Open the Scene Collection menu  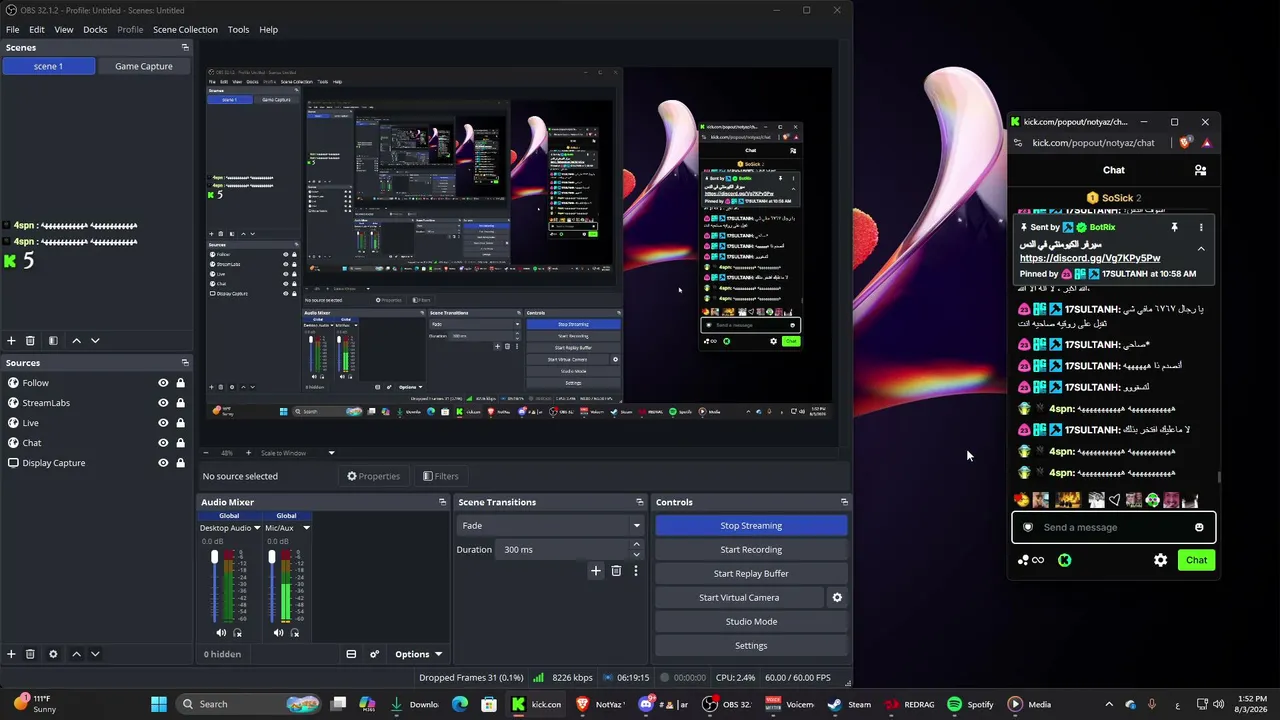point(185,29)
